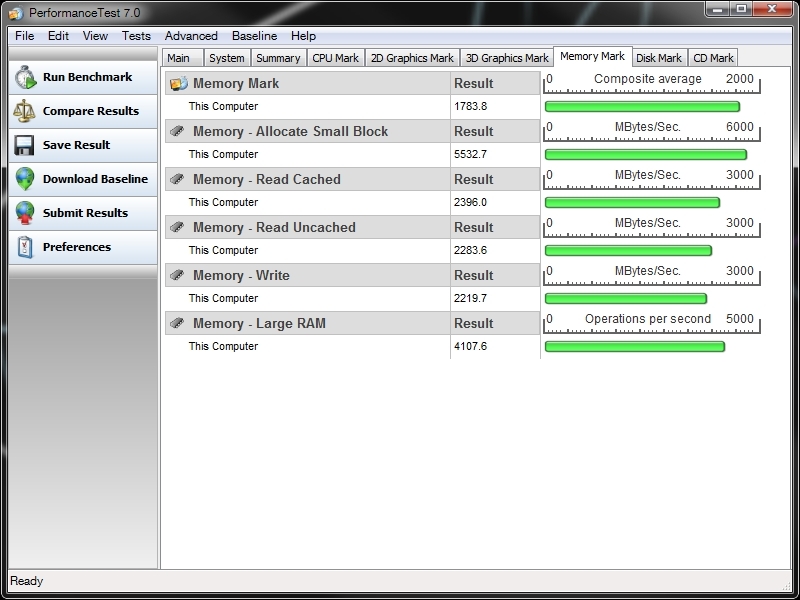Image resolution: width=800 pixels, height=600 pixels.
Task: Click the result value 4107.6
Action: click(470, 346)
